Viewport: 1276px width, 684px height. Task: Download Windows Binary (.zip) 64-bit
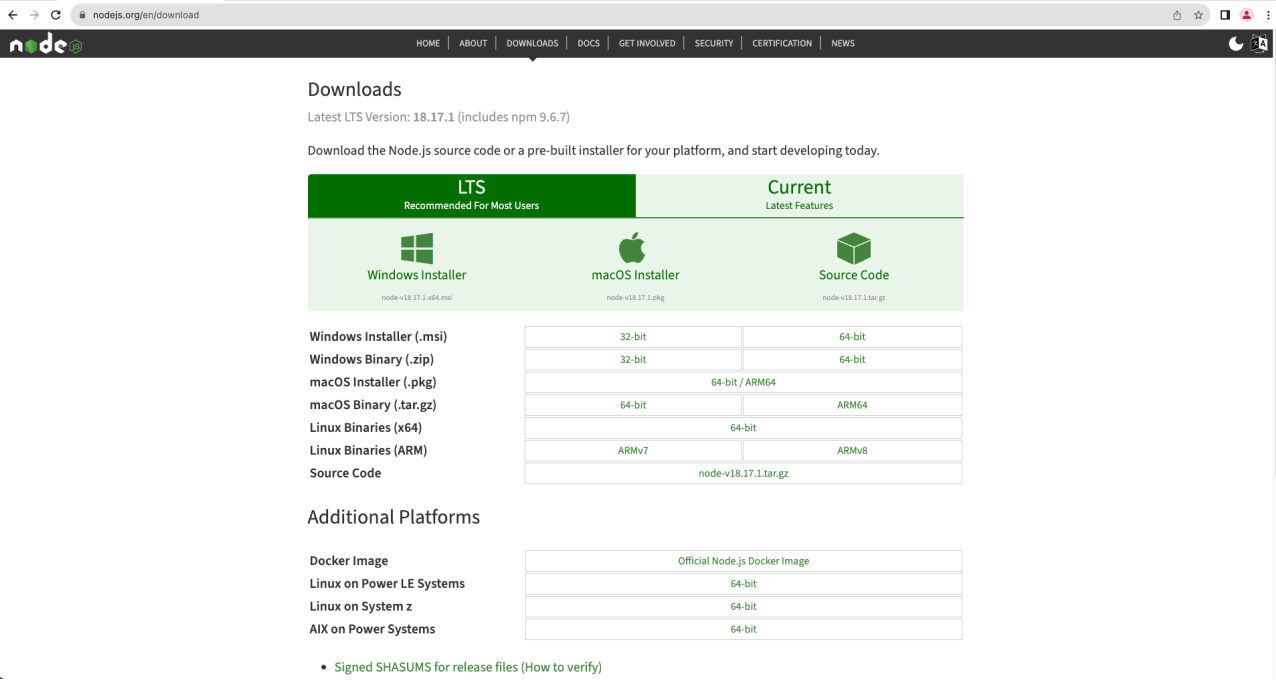coord(852,360)
